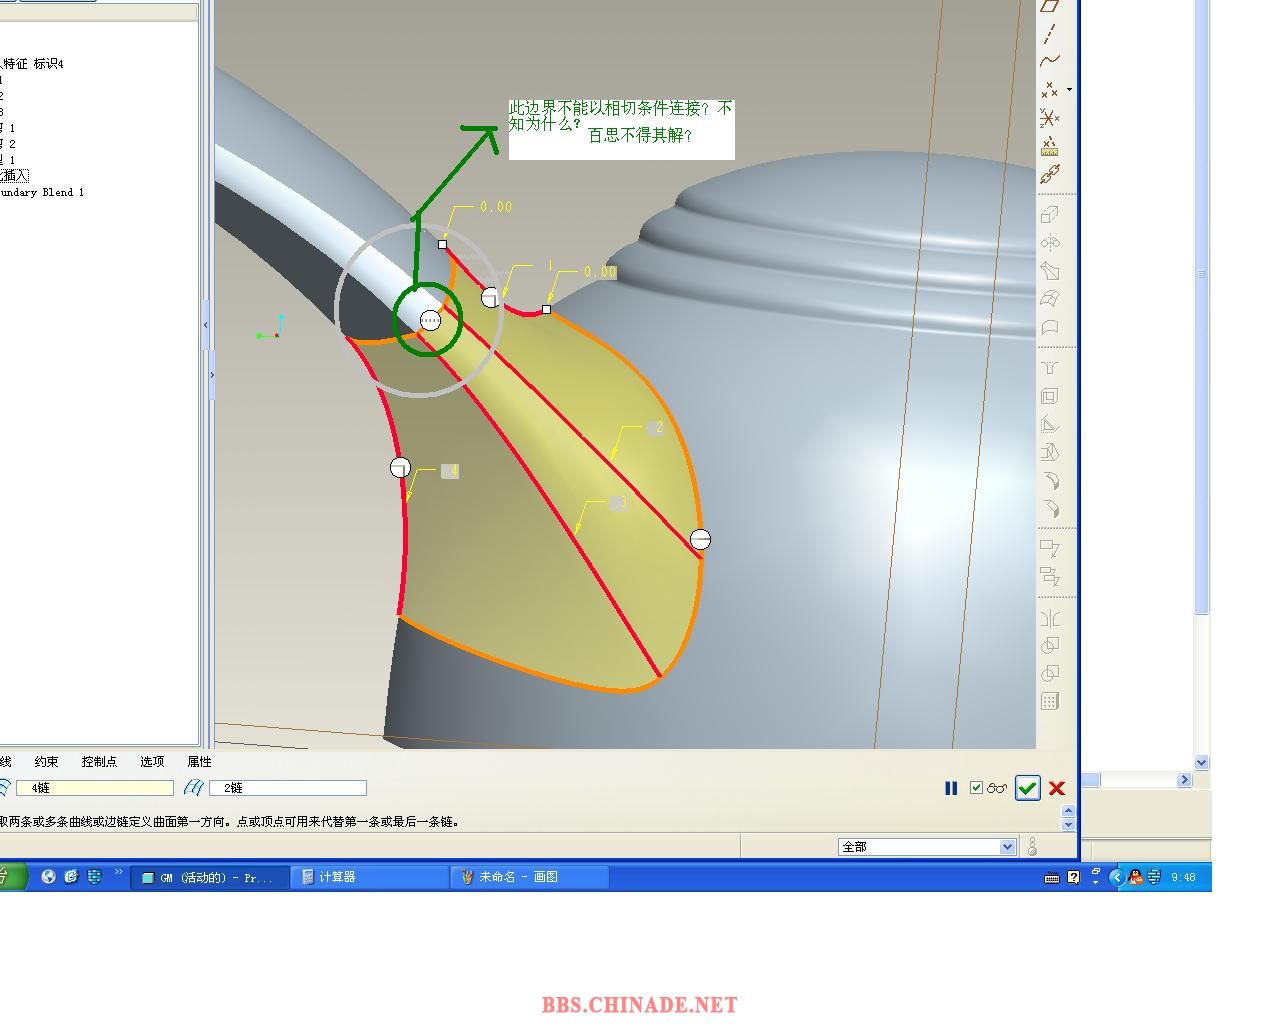
Task: Click the first direction 4链 collector
Action: (95, 788)
